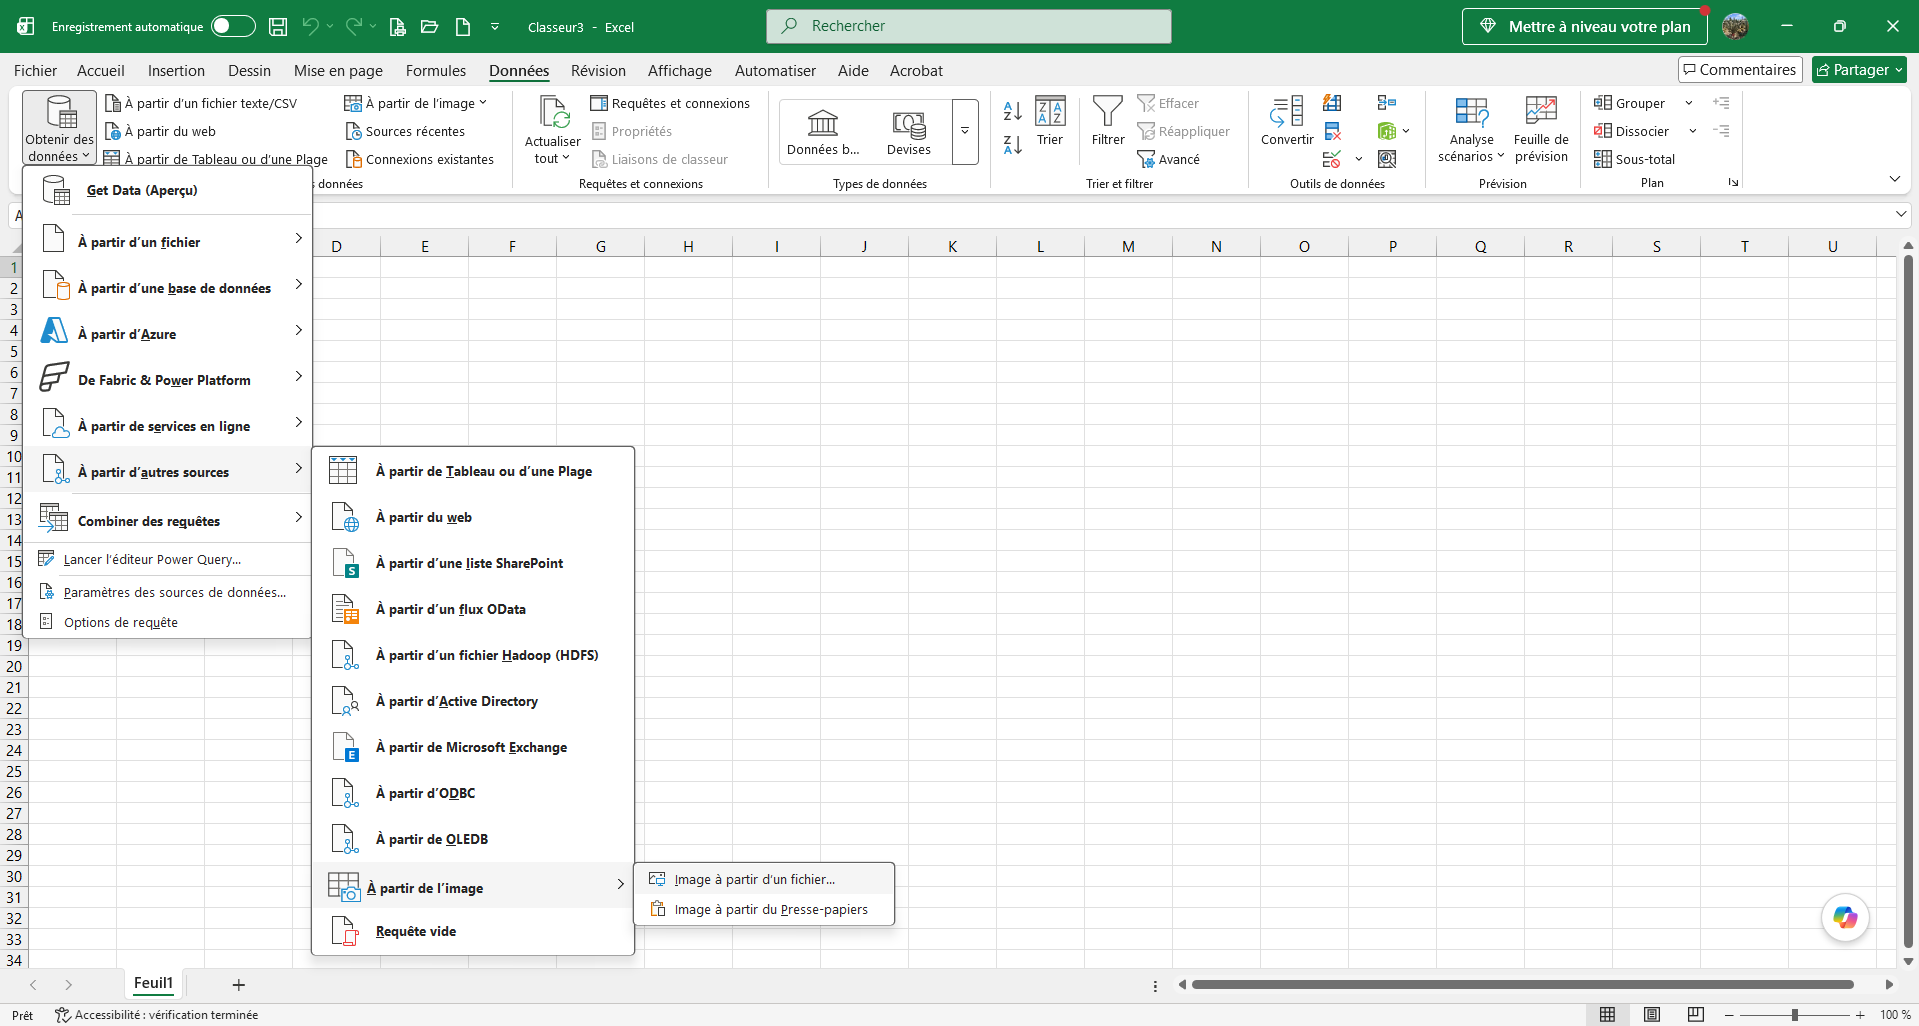Viewport: 1919px width, 1026px height.
Task: Choose À partir d'ODBC
Action: click(473, 793)
